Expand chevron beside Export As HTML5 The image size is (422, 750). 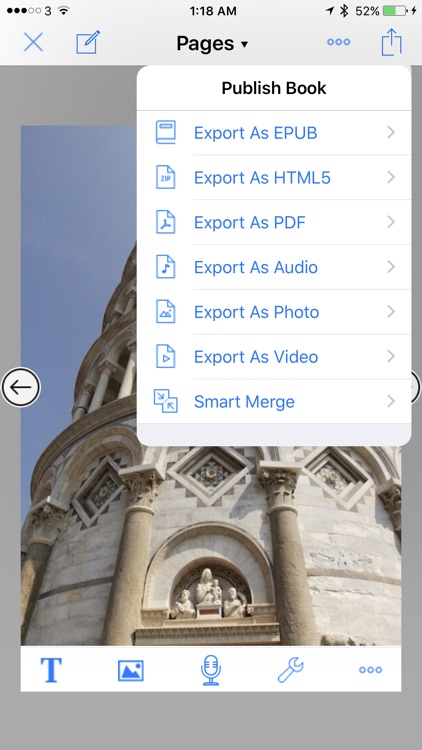391,177
